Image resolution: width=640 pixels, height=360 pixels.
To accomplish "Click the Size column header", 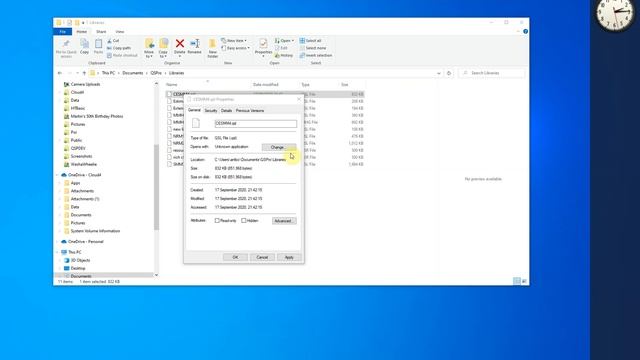I will click(345, 84).
